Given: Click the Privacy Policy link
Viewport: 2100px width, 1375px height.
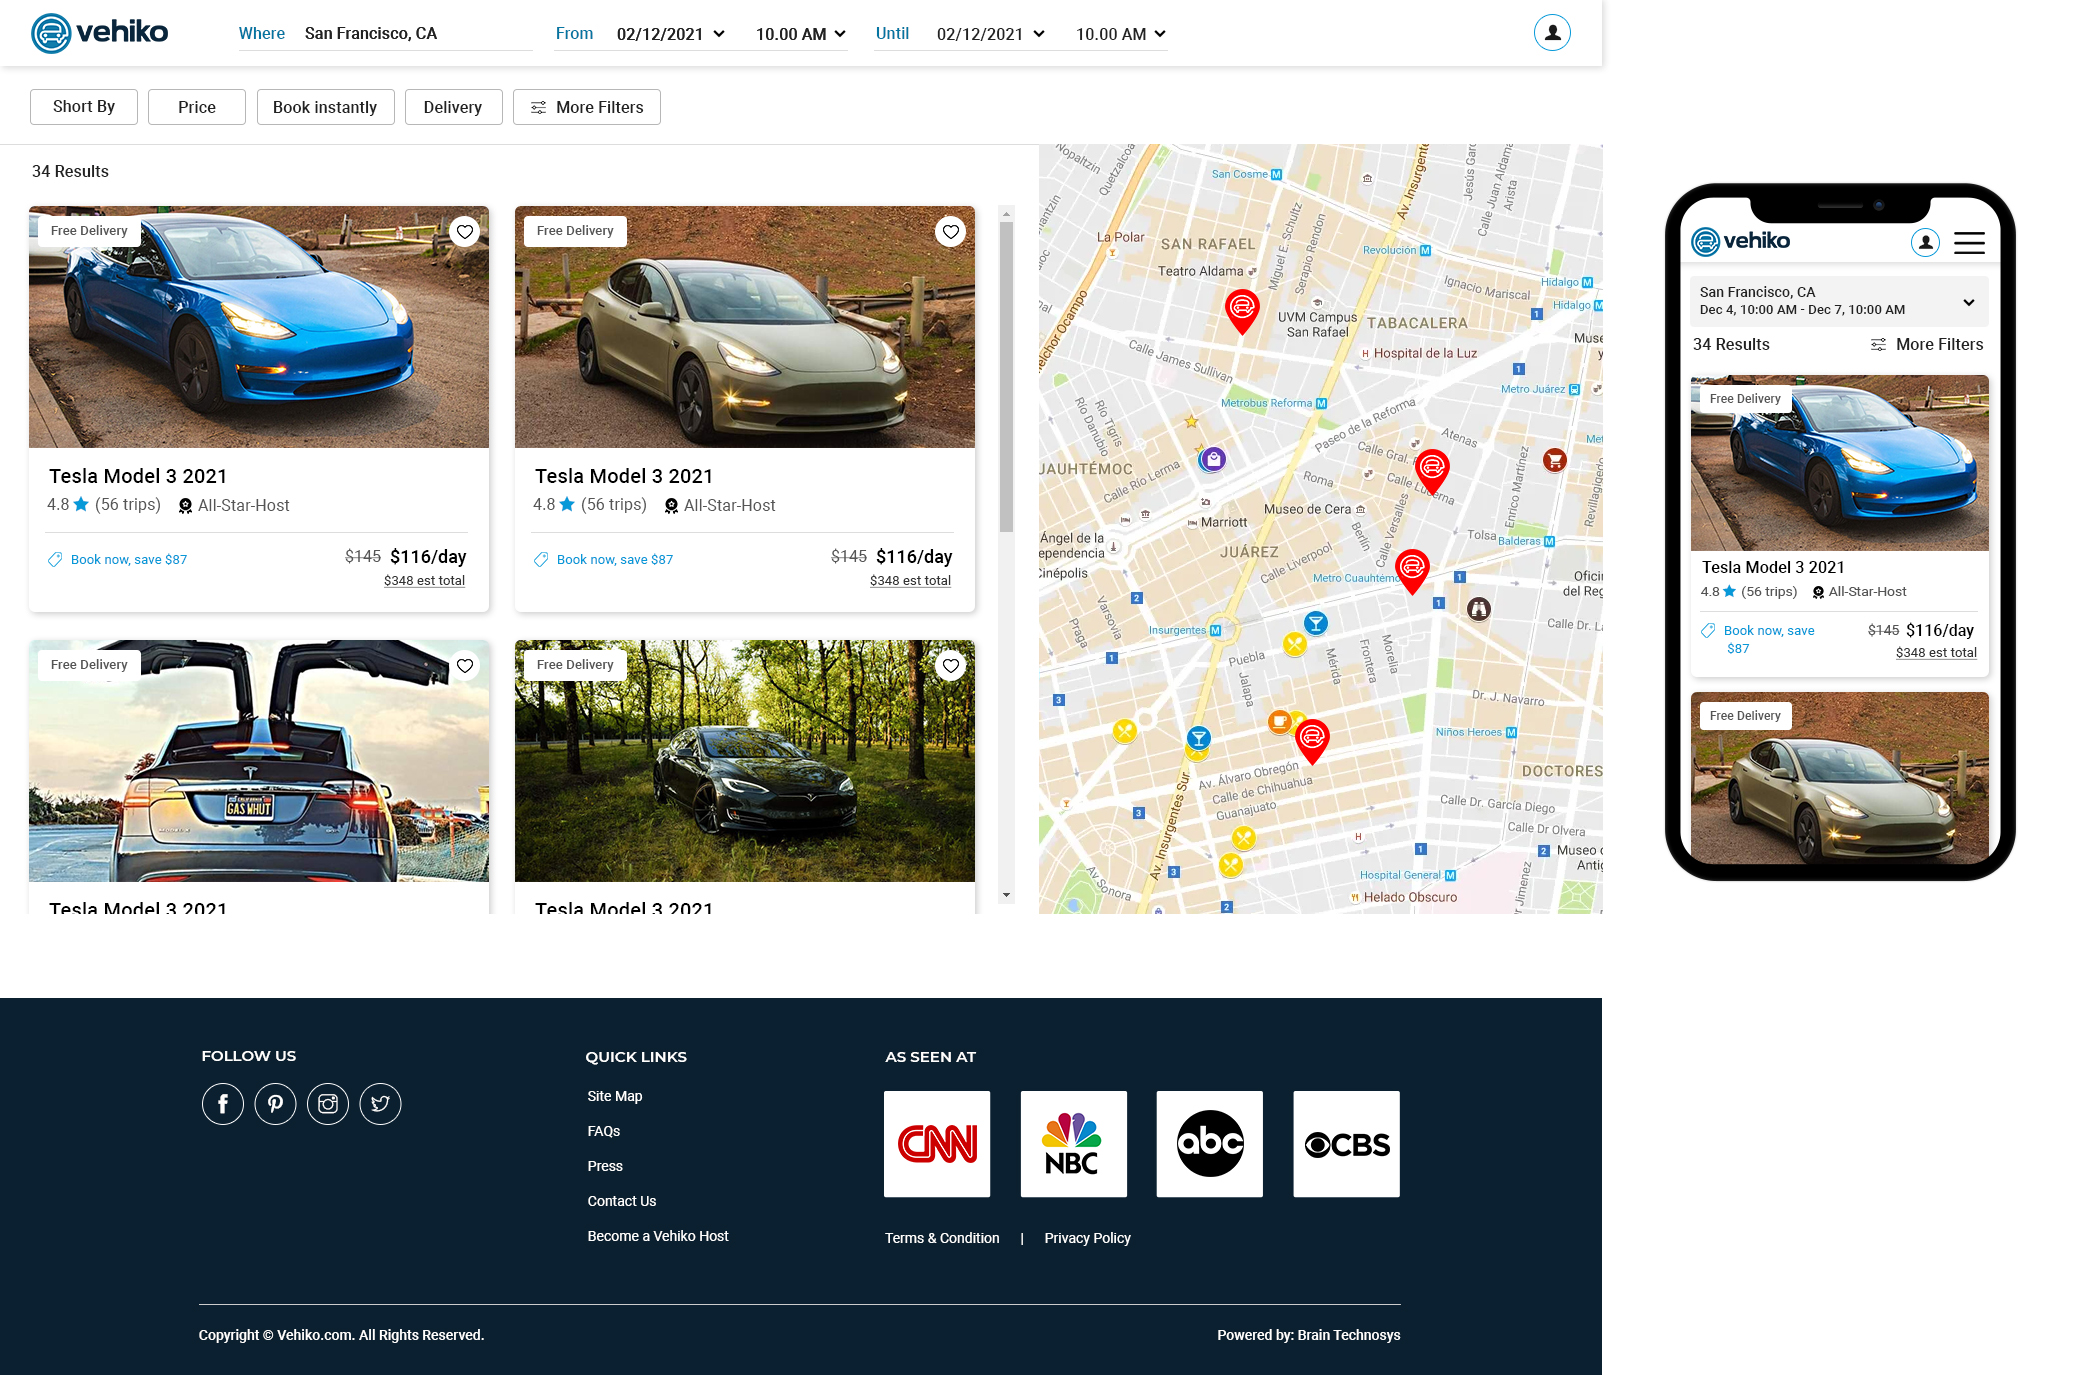Looking at the screenshot, I should [1087, 1238].
